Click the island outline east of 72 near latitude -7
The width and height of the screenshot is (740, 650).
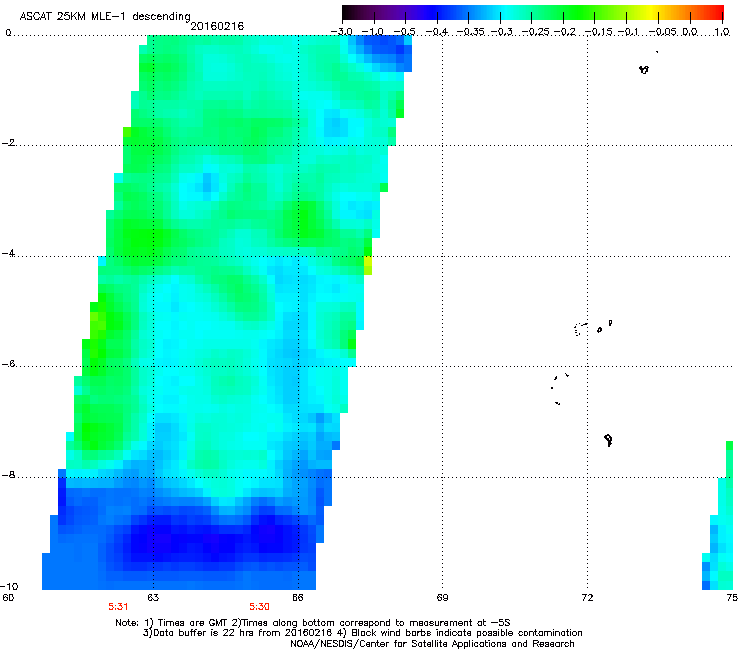point(608,440)
